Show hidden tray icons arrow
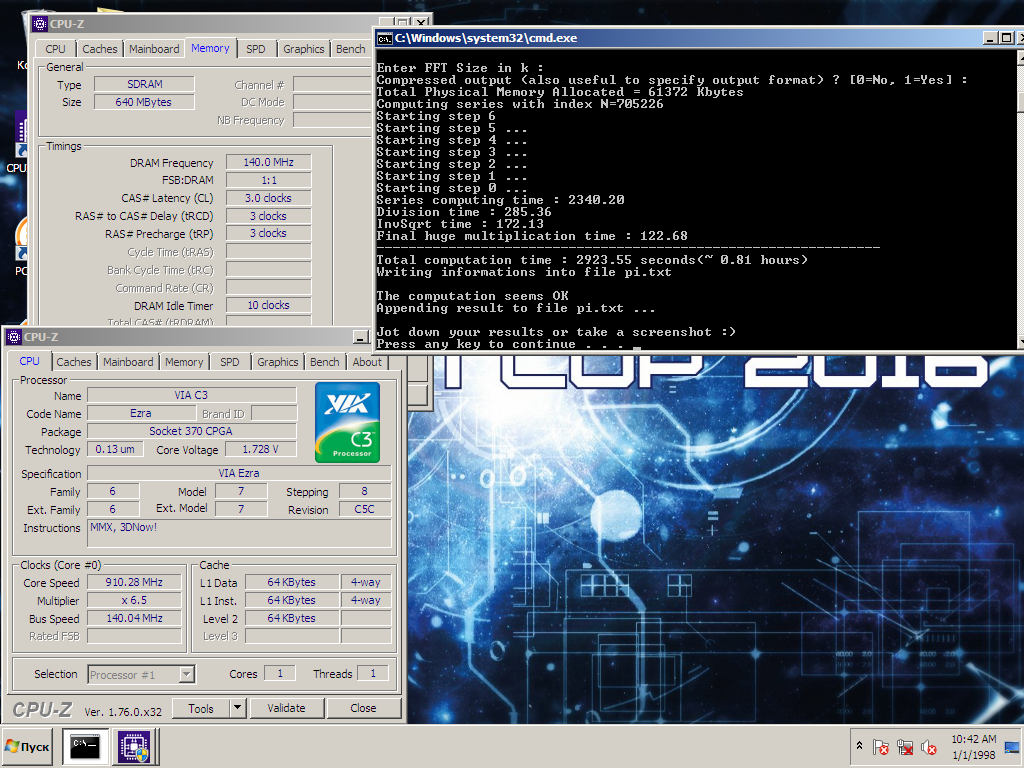 click(859, 746)
